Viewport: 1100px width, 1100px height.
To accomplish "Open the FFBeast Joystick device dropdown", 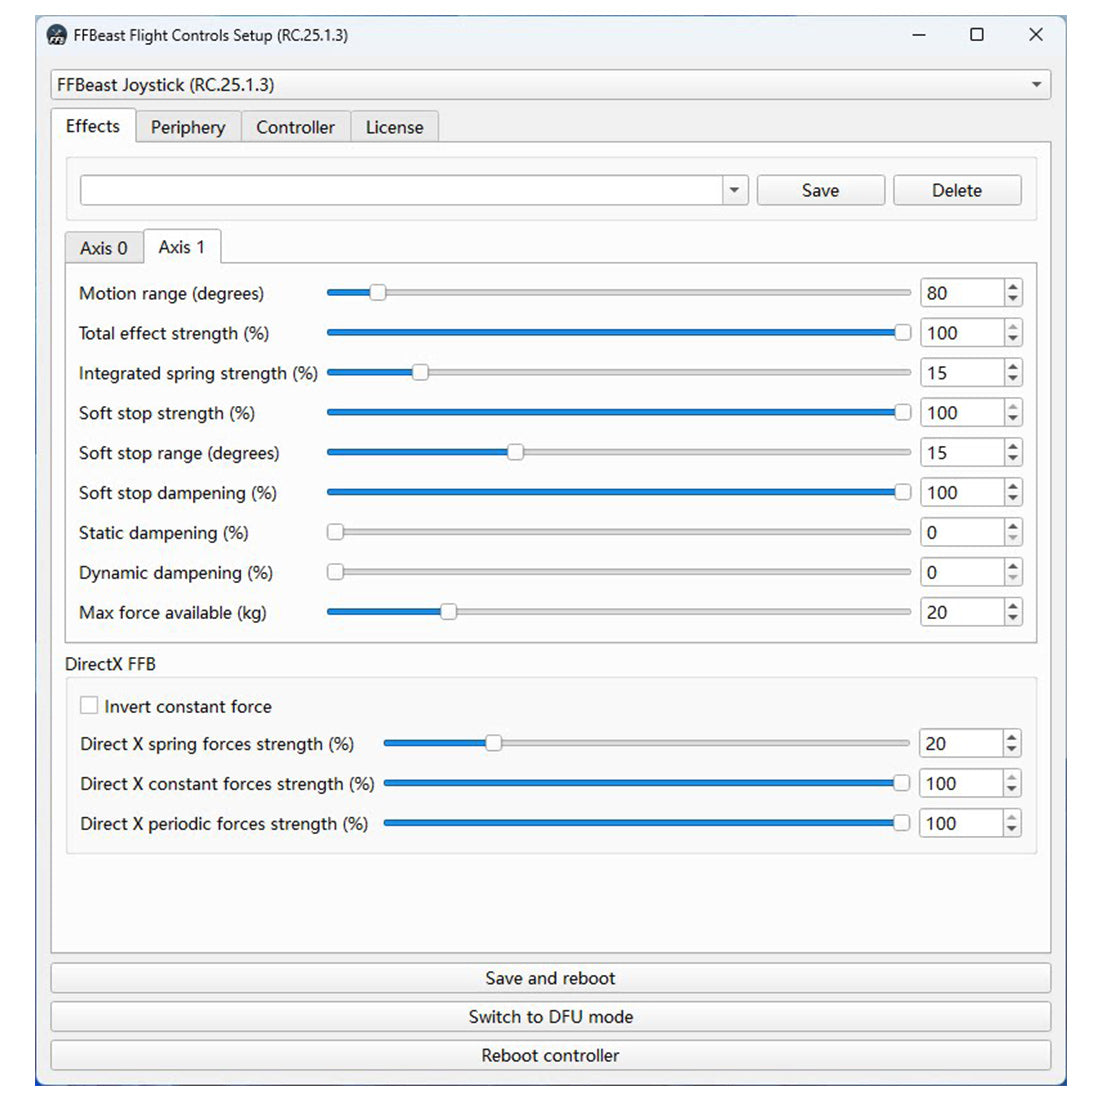I will click(1036, 85).
